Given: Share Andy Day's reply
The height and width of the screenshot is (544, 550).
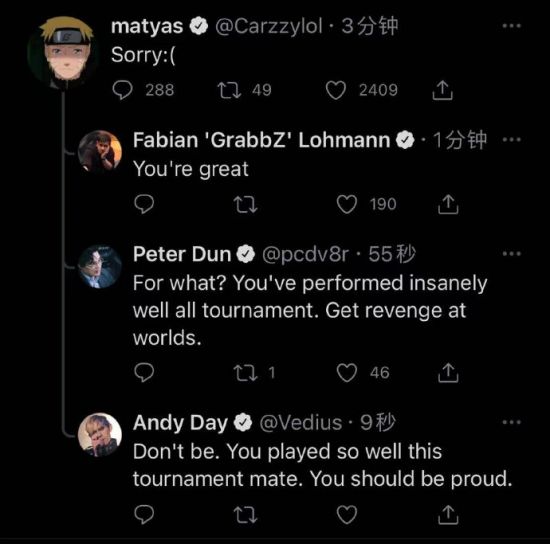Looking at the screenshot, I should pos(448,515).
